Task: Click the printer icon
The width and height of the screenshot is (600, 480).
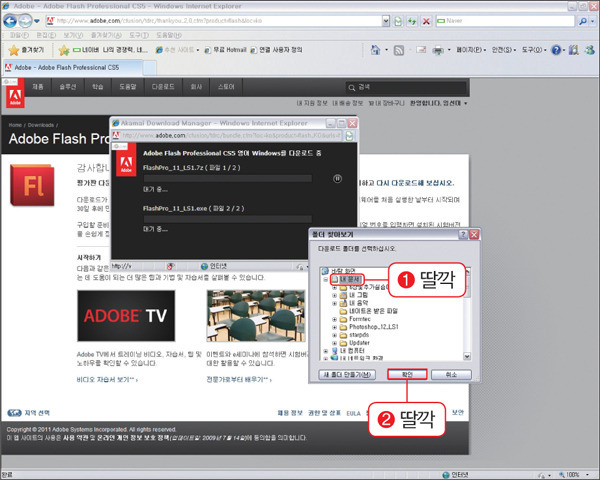Action: (x=437, y=50)
